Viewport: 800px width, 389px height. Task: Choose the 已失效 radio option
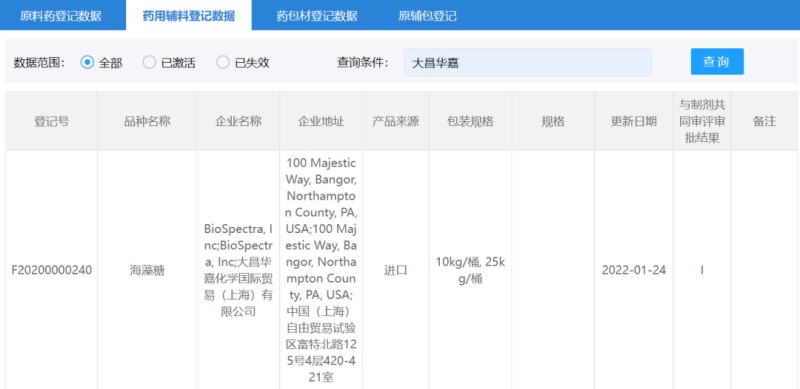[x=223, y=62]
